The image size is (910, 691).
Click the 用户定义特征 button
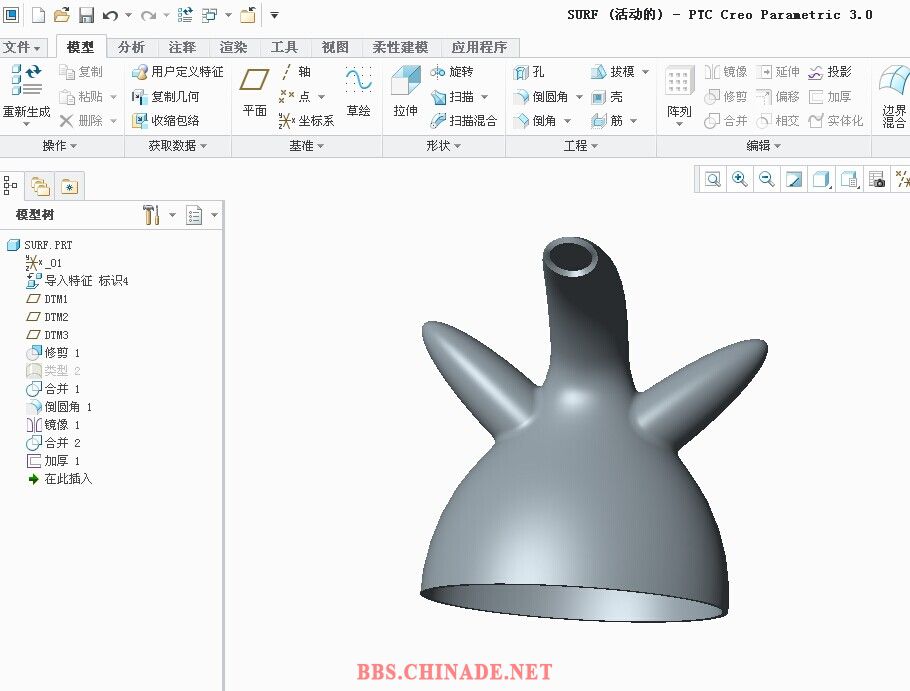point(178,72)
